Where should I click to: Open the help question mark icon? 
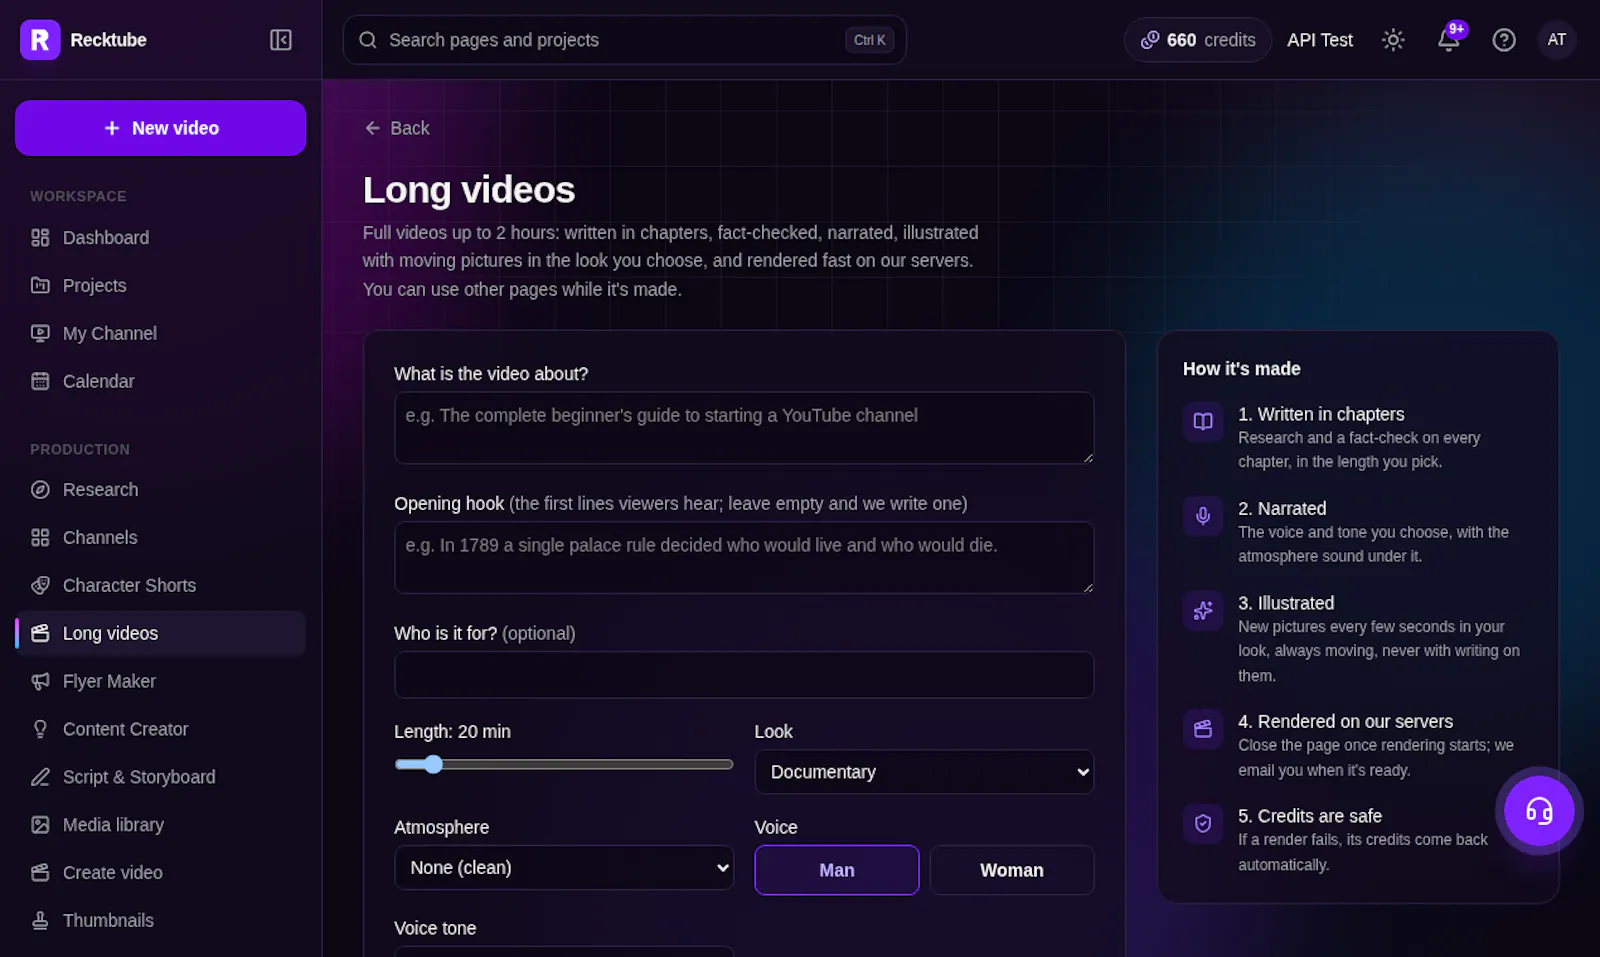[x=1504, y=40]
